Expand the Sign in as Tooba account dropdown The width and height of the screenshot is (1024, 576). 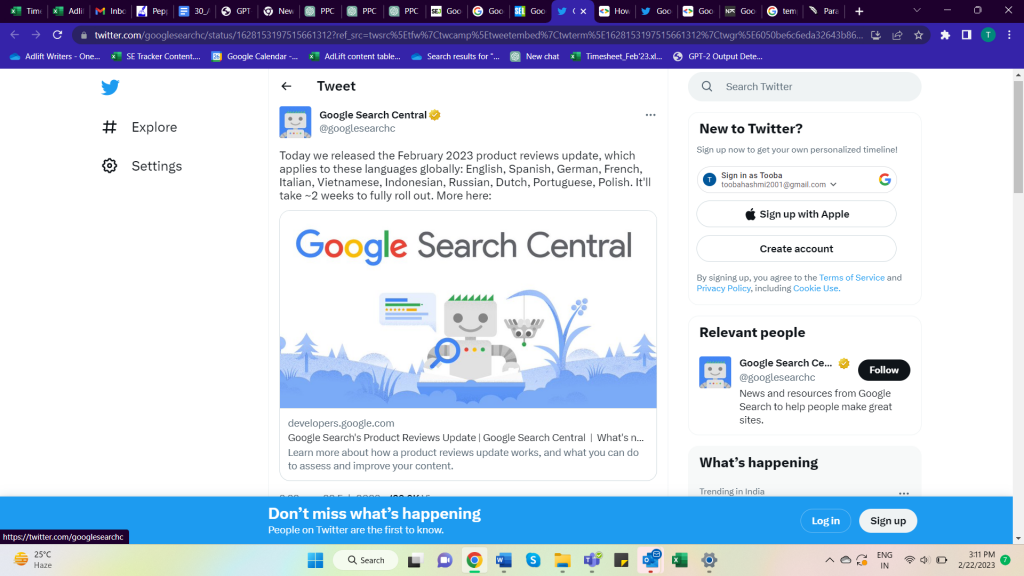[833, 185]
